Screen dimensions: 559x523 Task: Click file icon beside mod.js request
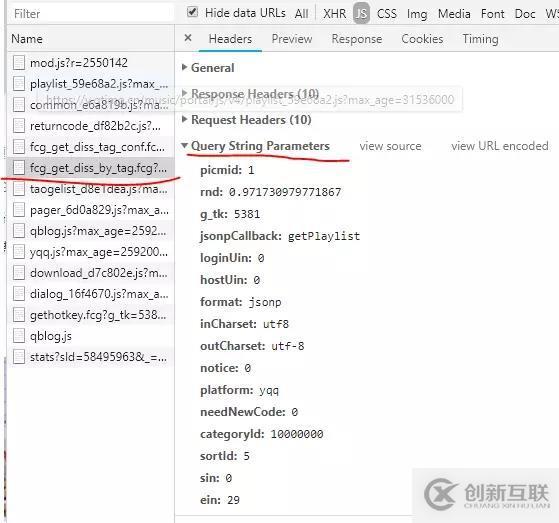(19, 63)
